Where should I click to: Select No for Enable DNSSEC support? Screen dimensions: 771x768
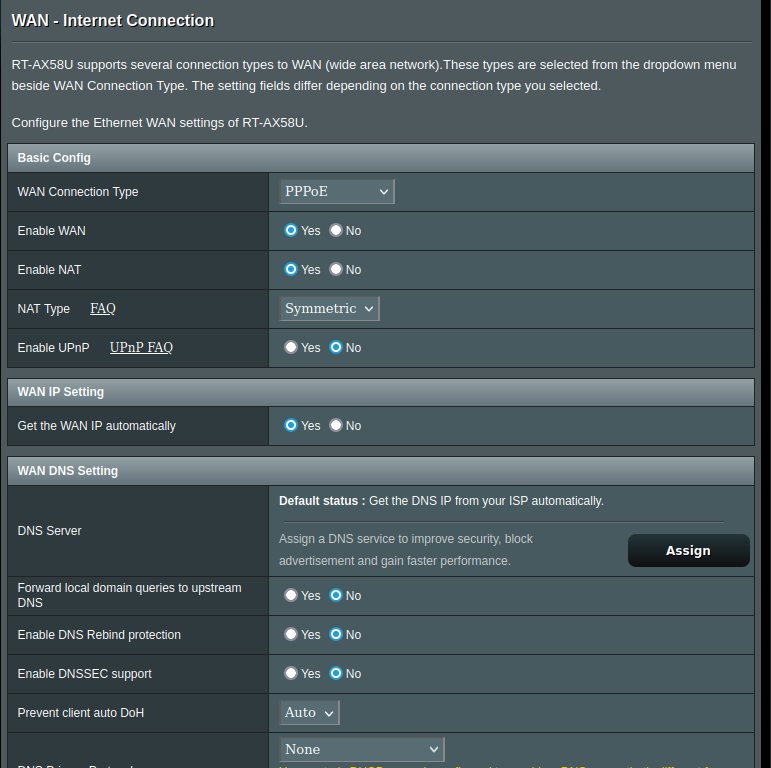click(x=336, y=673)
